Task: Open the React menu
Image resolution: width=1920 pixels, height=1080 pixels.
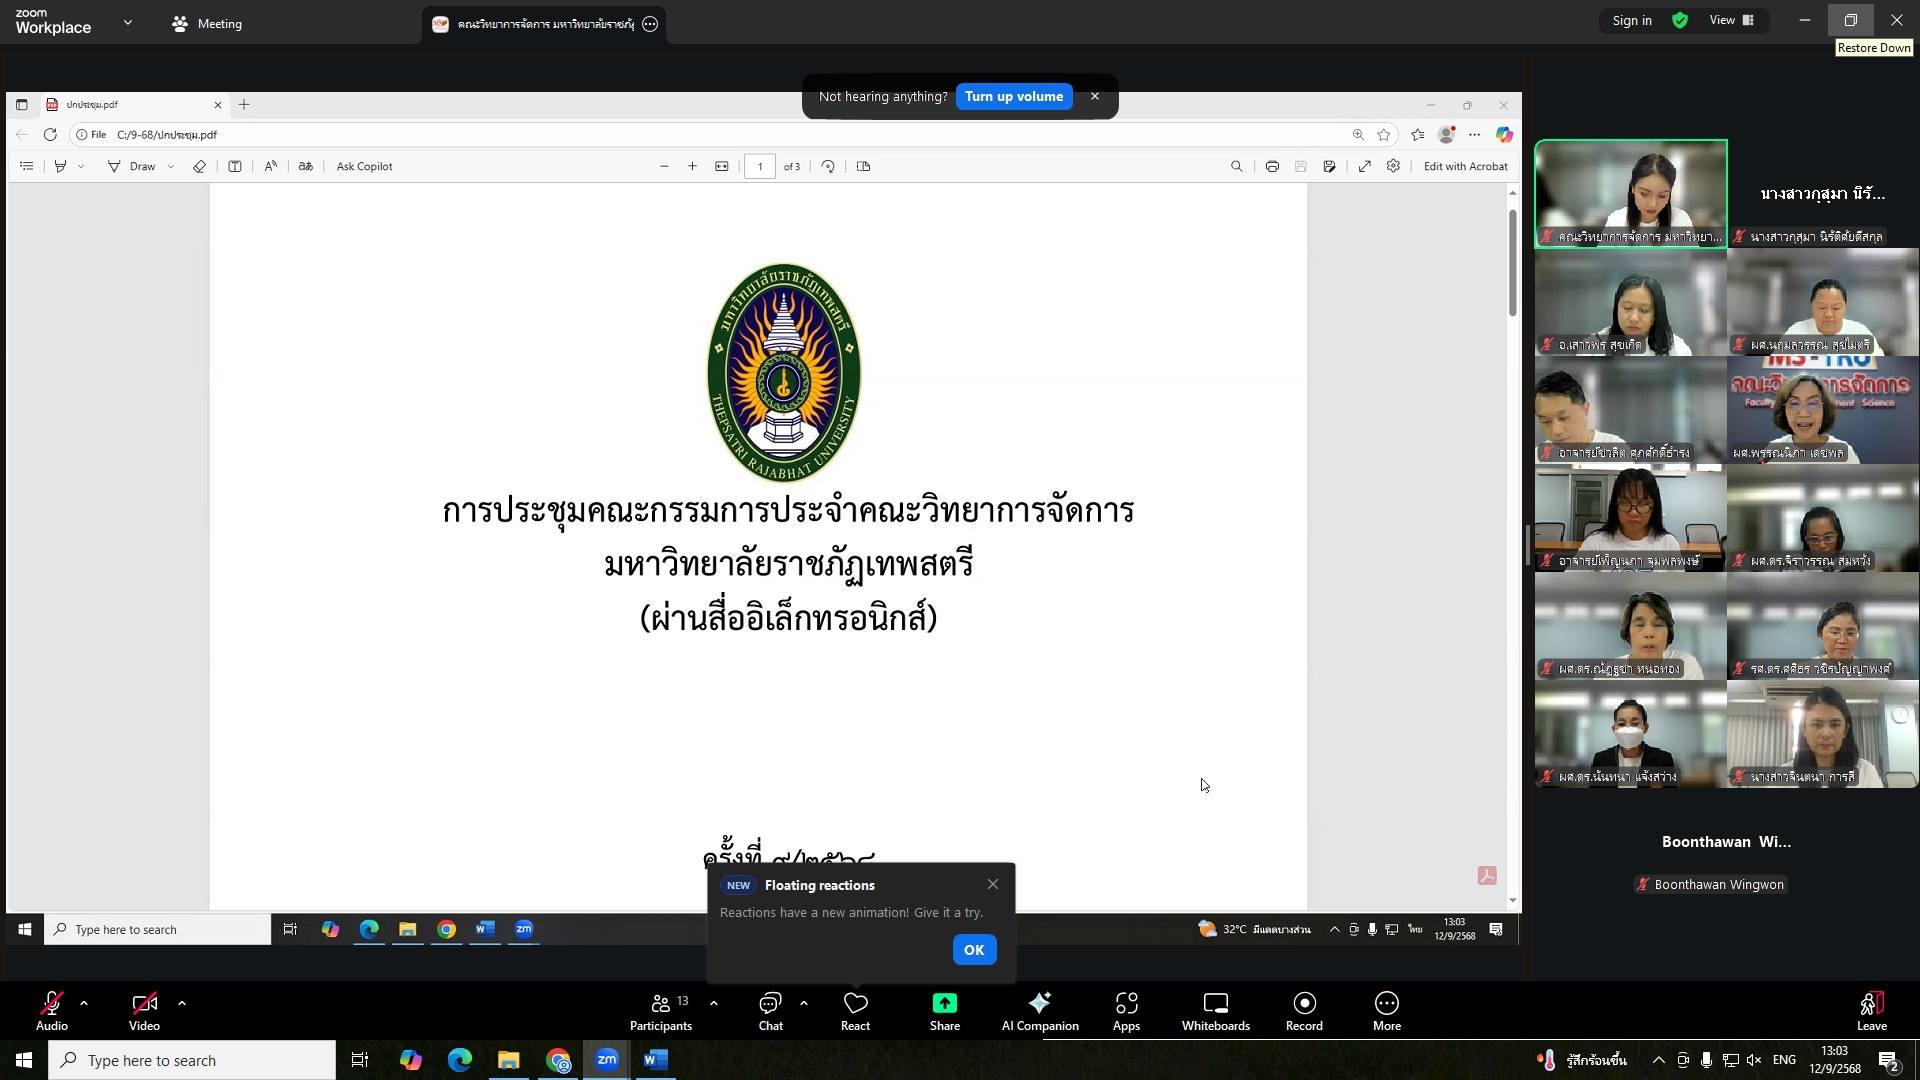Action: point(855,1011)
